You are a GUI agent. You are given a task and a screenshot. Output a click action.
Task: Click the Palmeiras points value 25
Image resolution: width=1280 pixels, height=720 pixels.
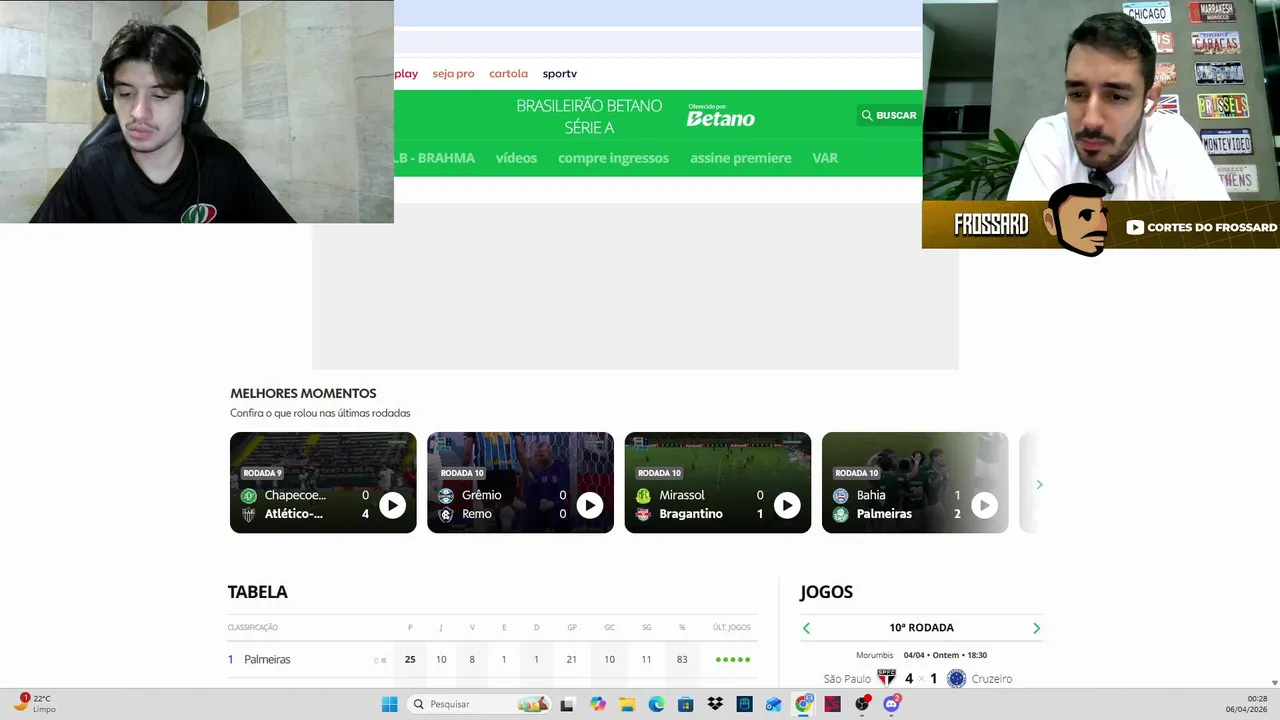410,660
